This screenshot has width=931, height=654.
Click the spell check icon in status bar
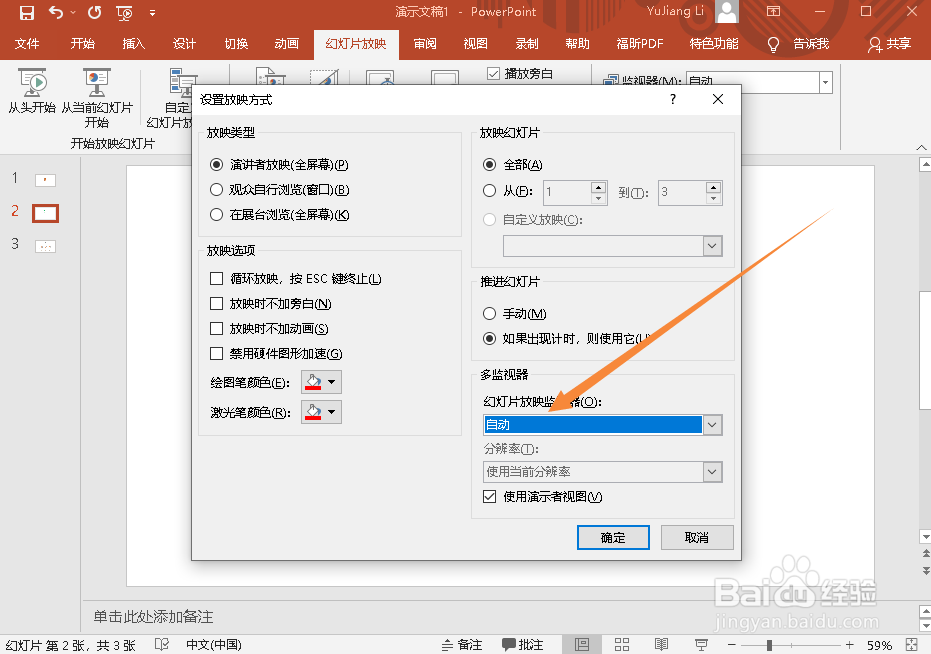[x=162, y=644]
